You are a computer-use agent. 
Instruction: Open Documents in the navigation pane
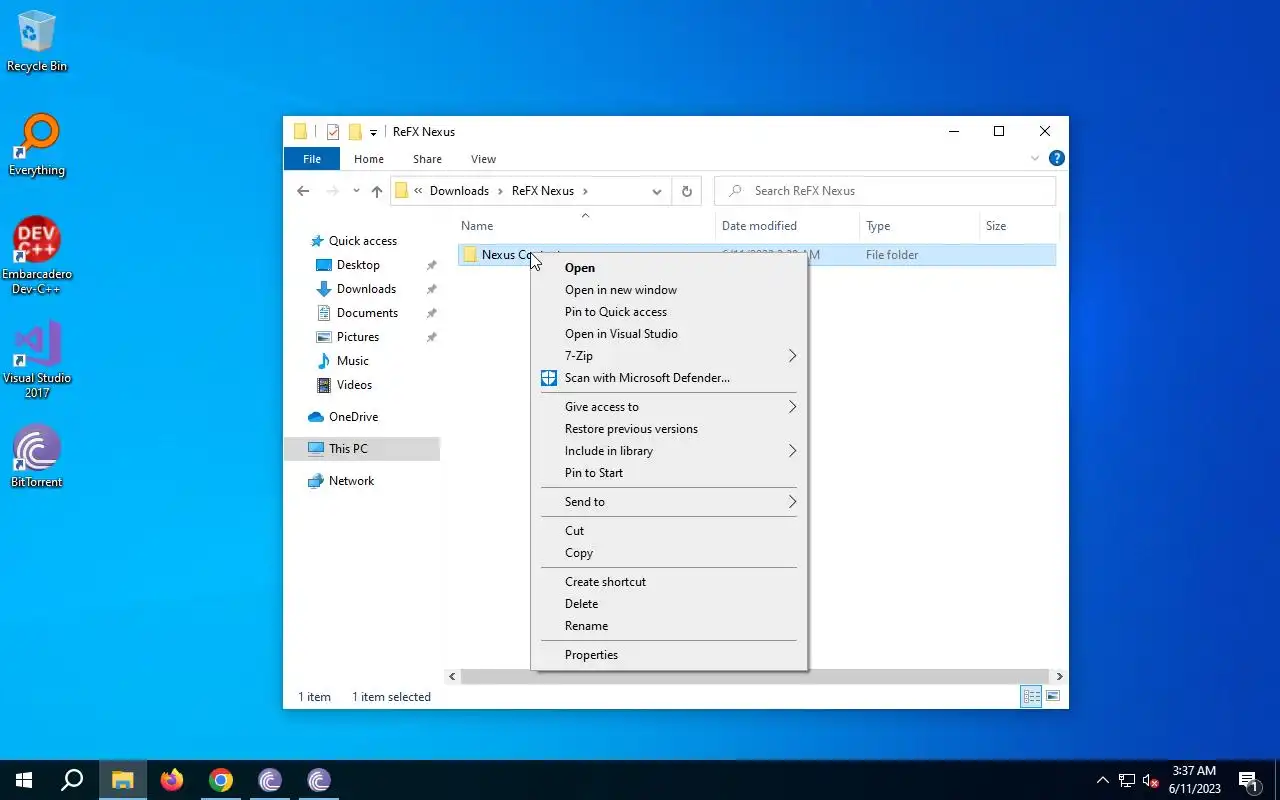pyautogui.click(x=367, y=313)
